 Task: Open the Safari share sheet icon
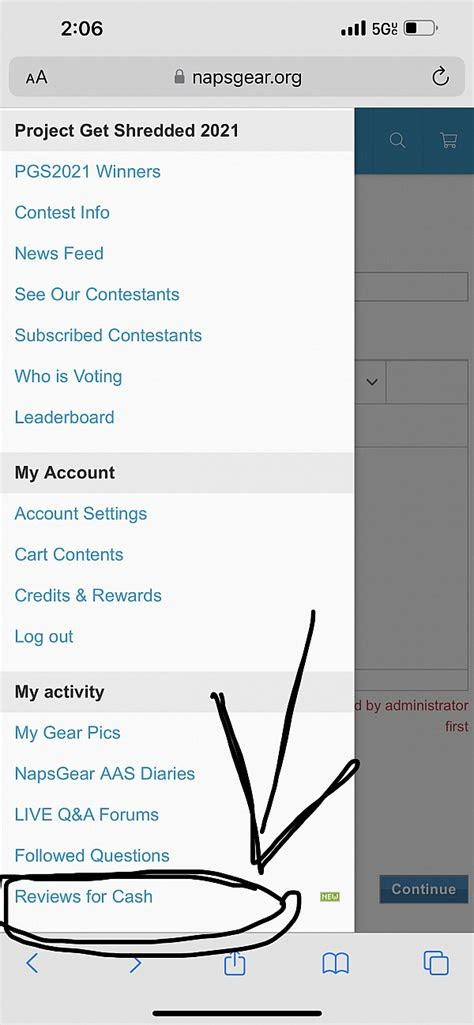click(x=235, y=962)
